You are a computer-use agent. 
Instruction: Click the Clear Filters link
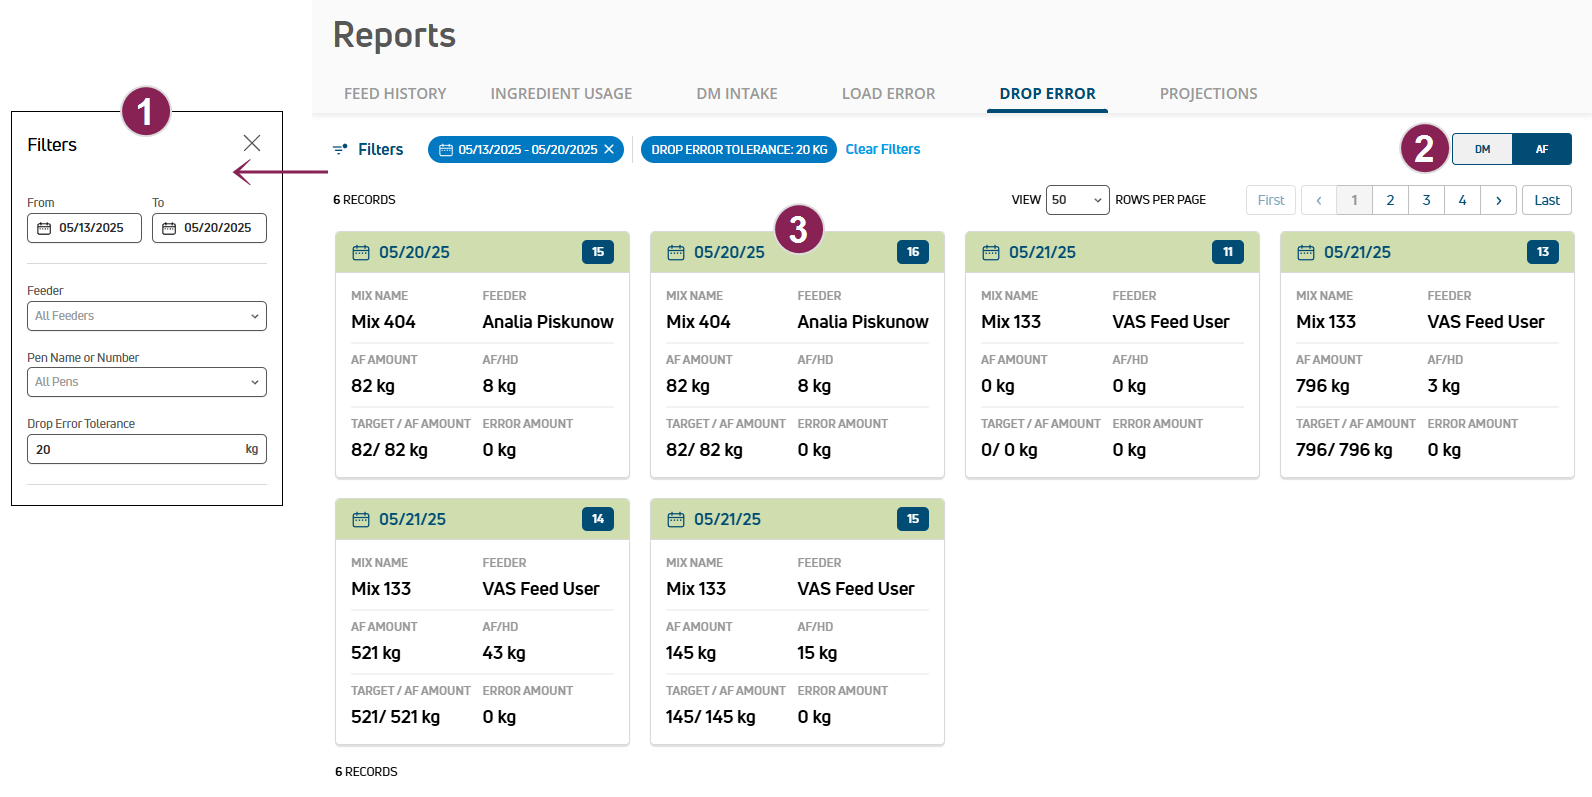(x=883, y=149)
